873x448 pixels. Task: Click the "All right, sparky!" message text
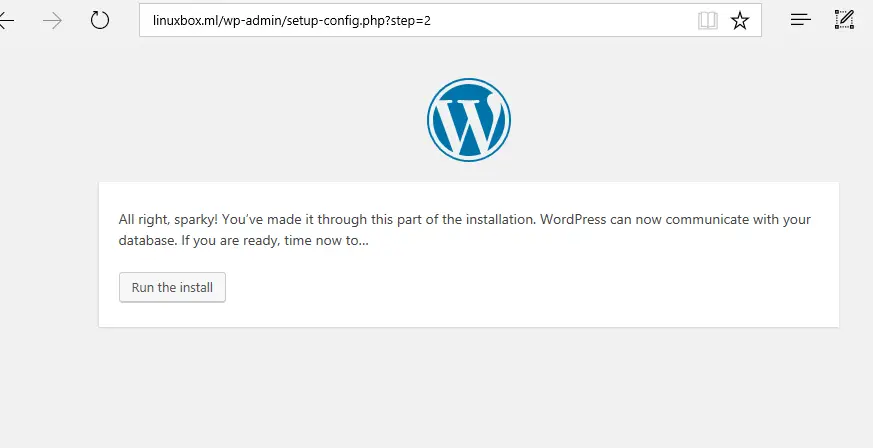tap(464, 230)
